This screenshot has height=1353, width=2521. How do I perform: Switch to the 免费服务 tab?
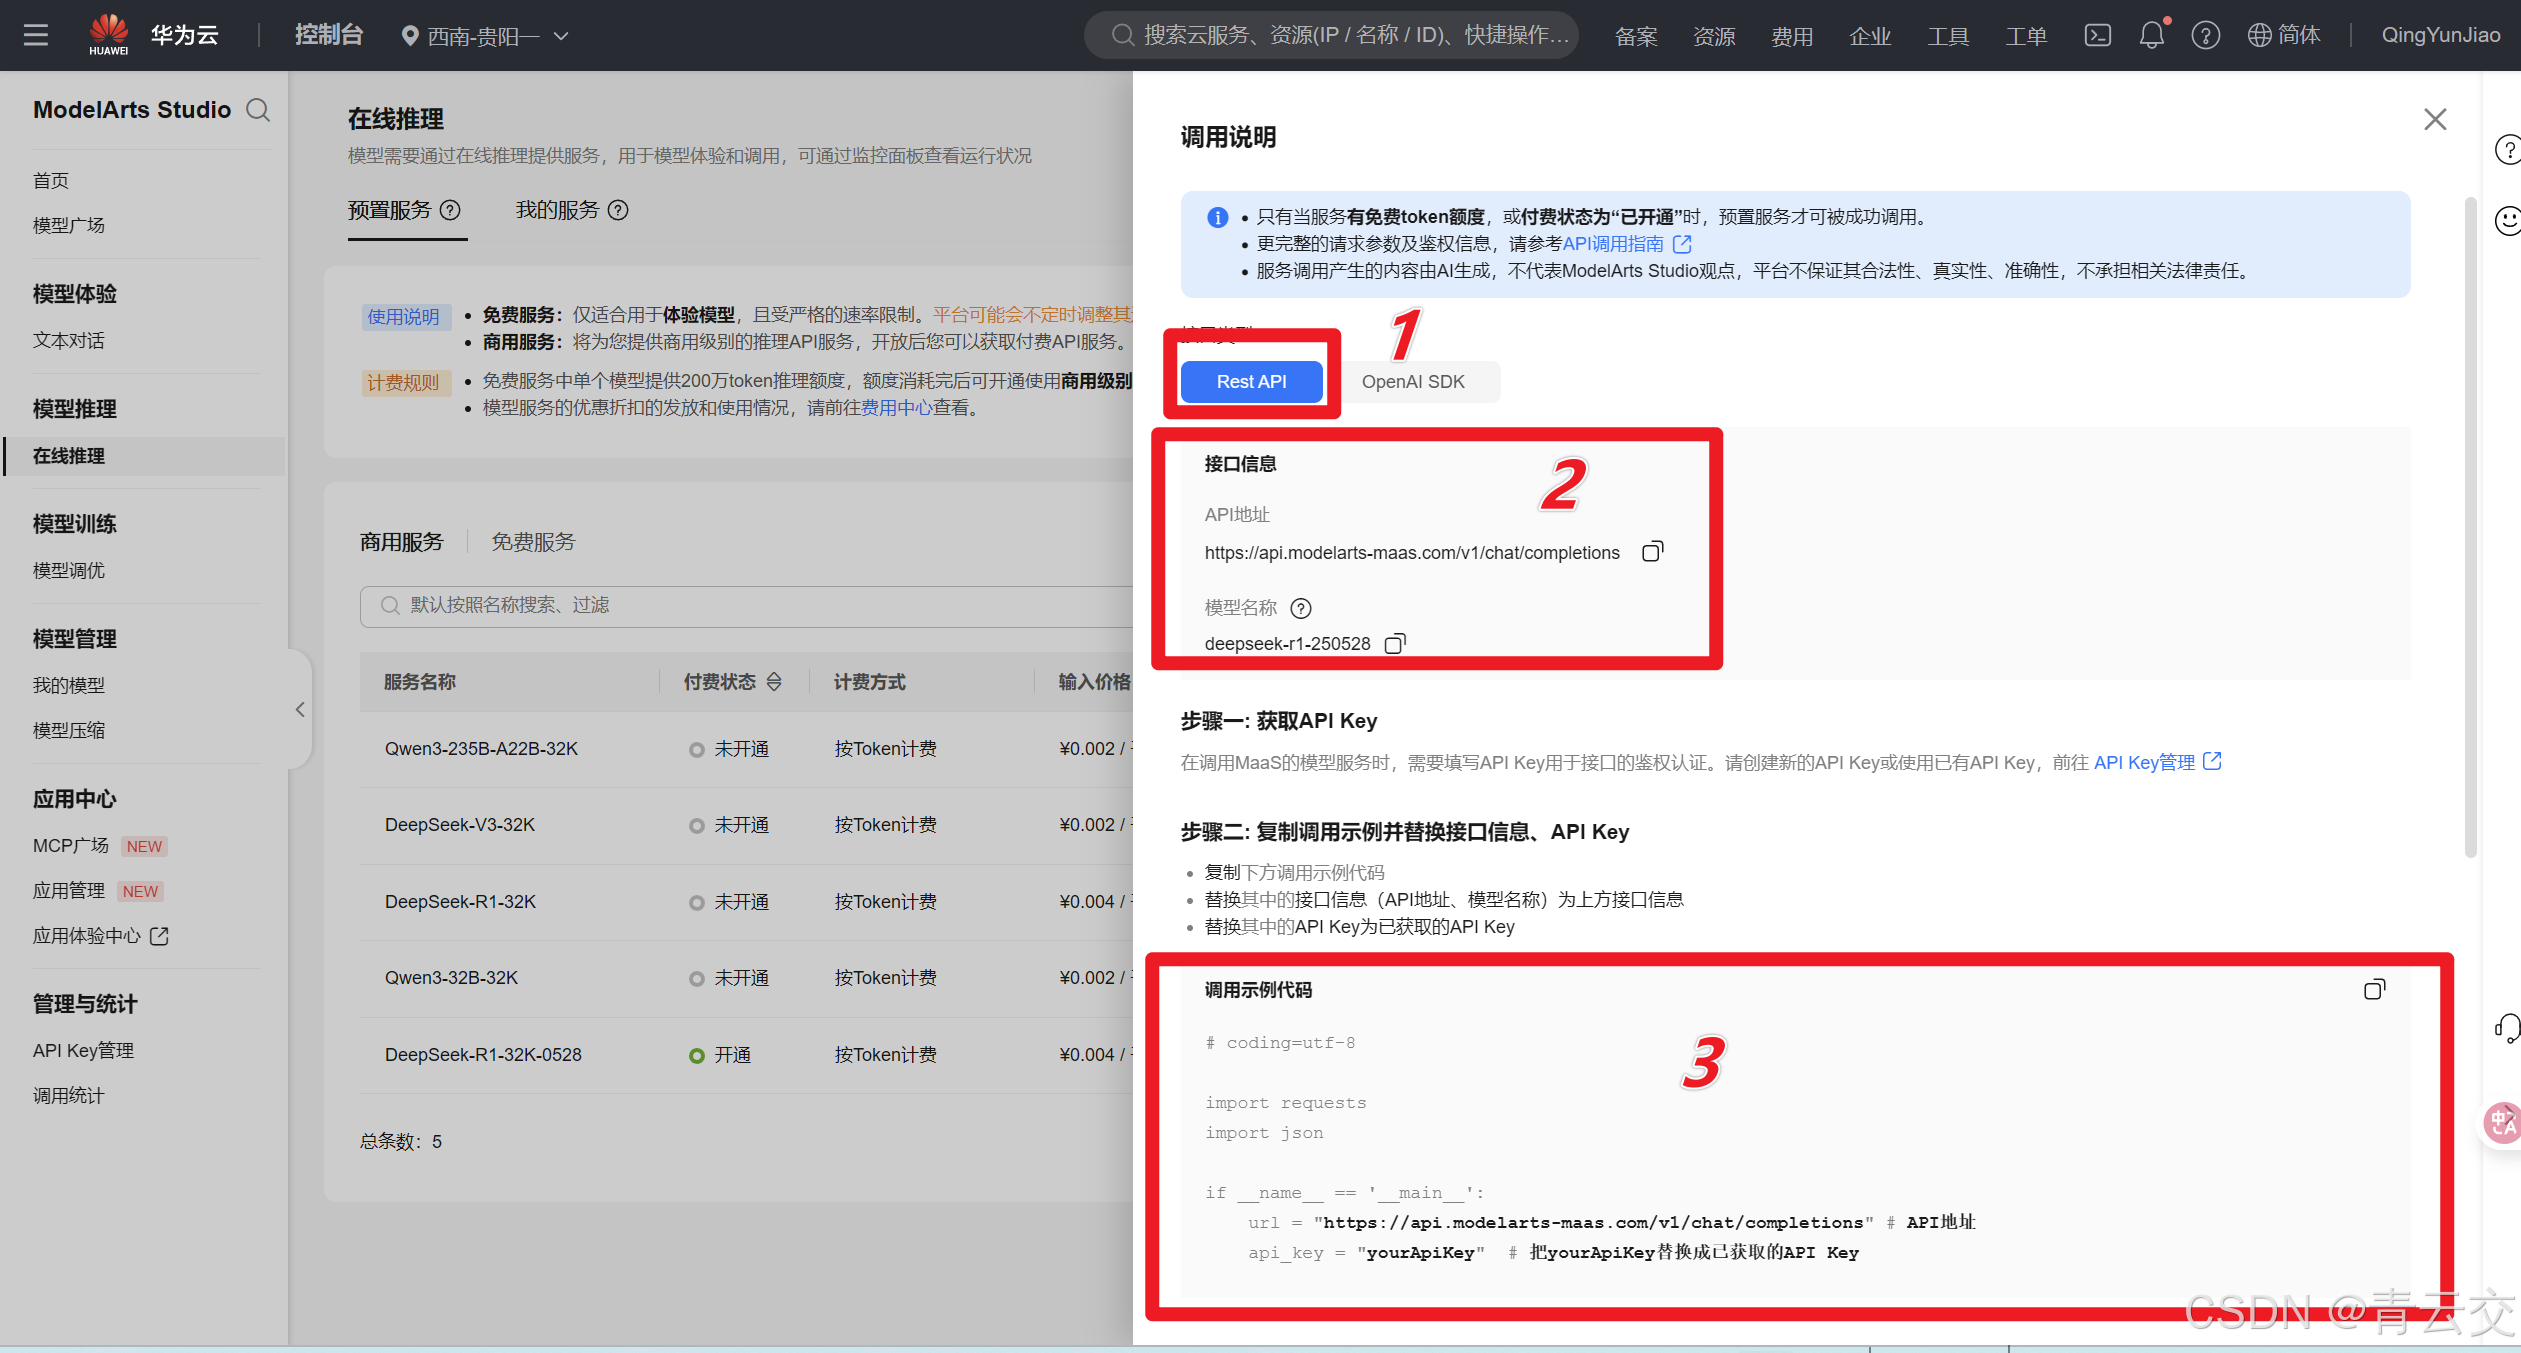coord(533,542)
